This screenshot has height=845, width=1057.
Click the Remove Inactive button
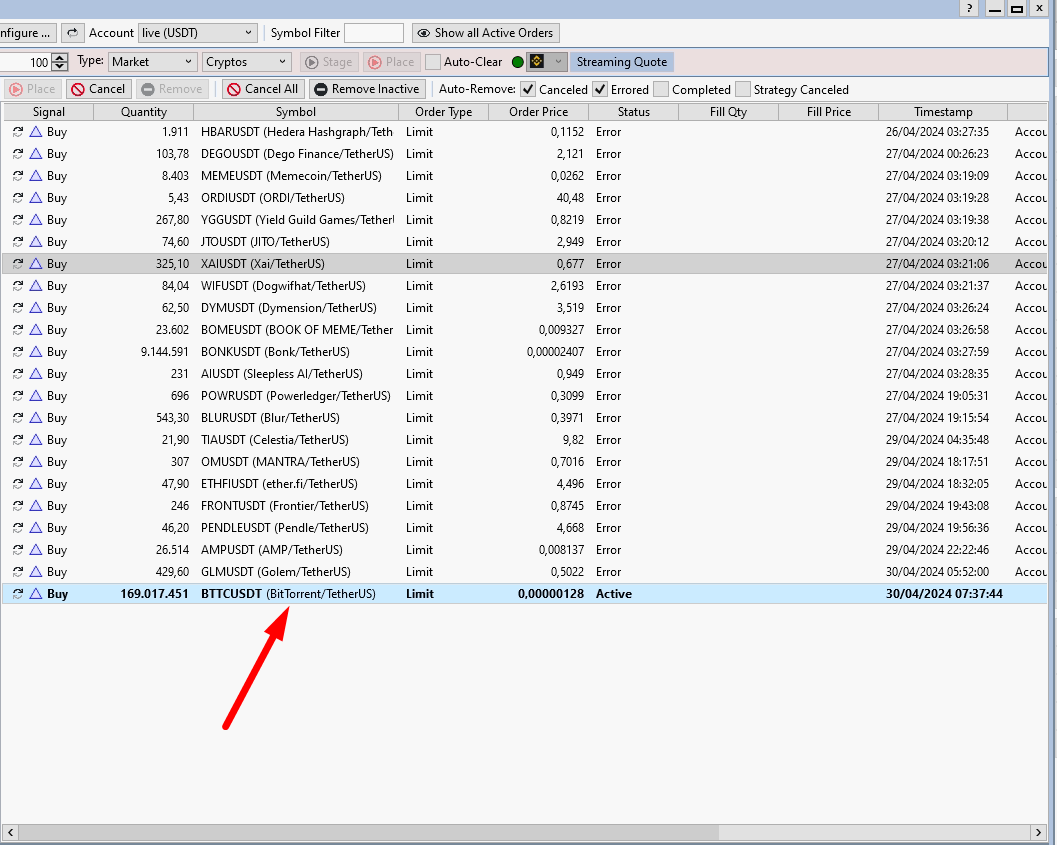367,89
